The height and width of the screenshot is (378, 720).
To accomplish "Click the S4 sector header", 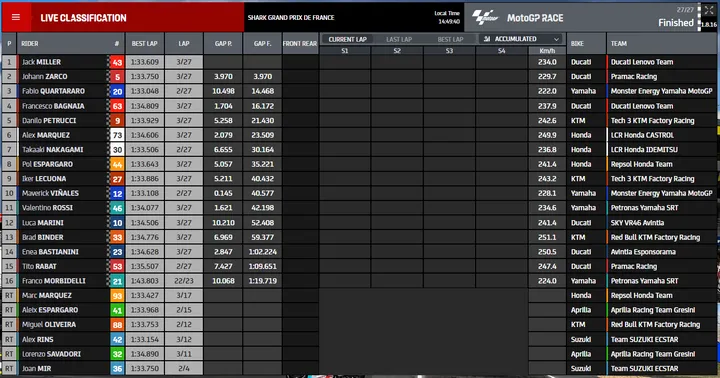I will click(x=501, y=51).
